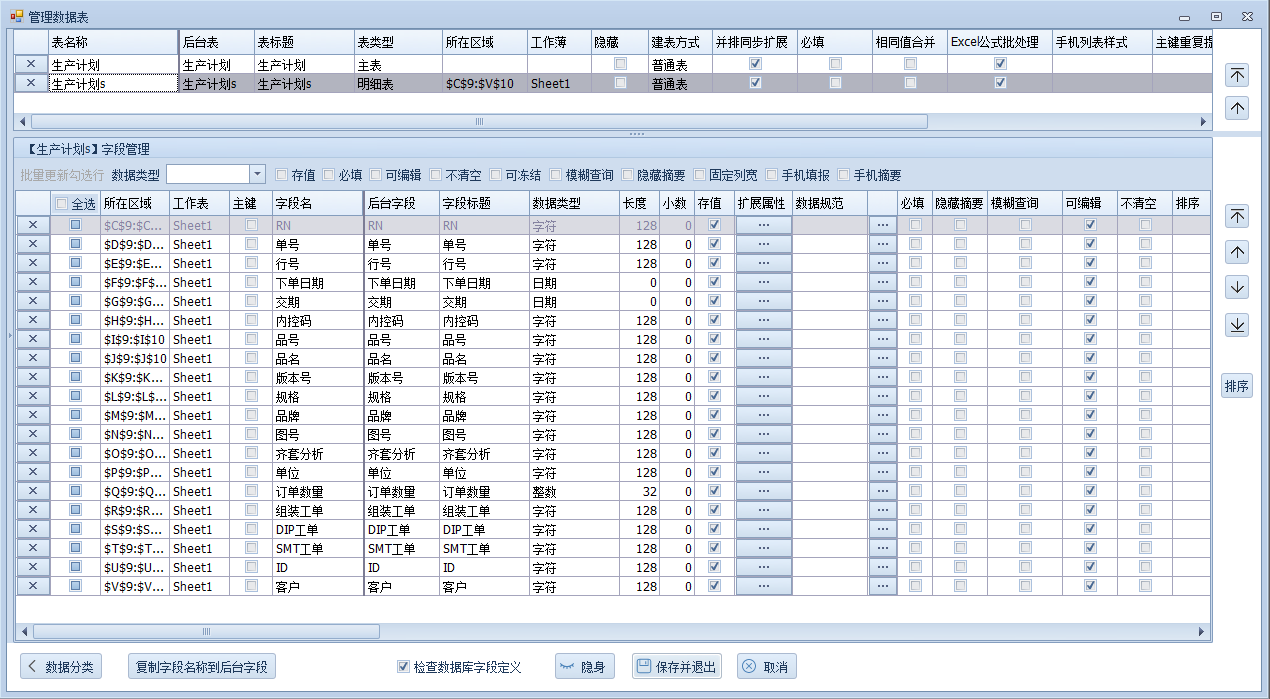
Task: Toggle 检查数据库字段定义 checkbox
Action: (x=404, y=667)
